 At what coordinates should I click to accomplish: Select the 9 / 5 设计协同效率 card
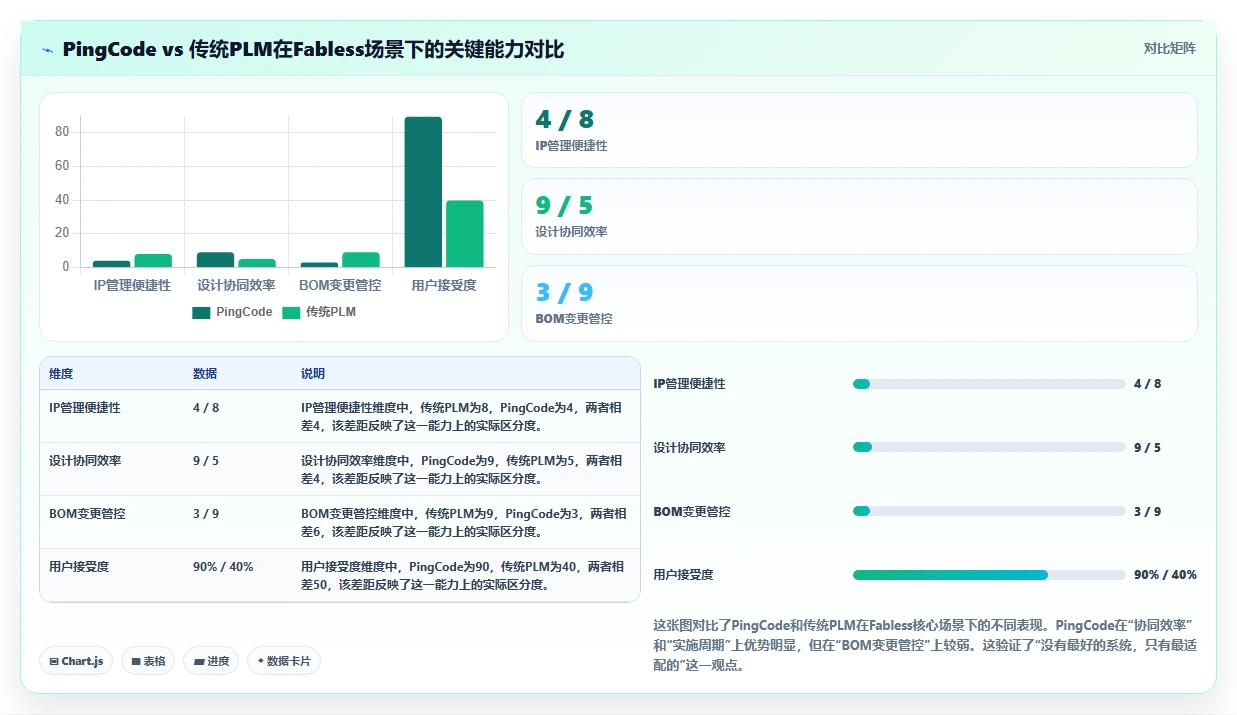[859, 216]
